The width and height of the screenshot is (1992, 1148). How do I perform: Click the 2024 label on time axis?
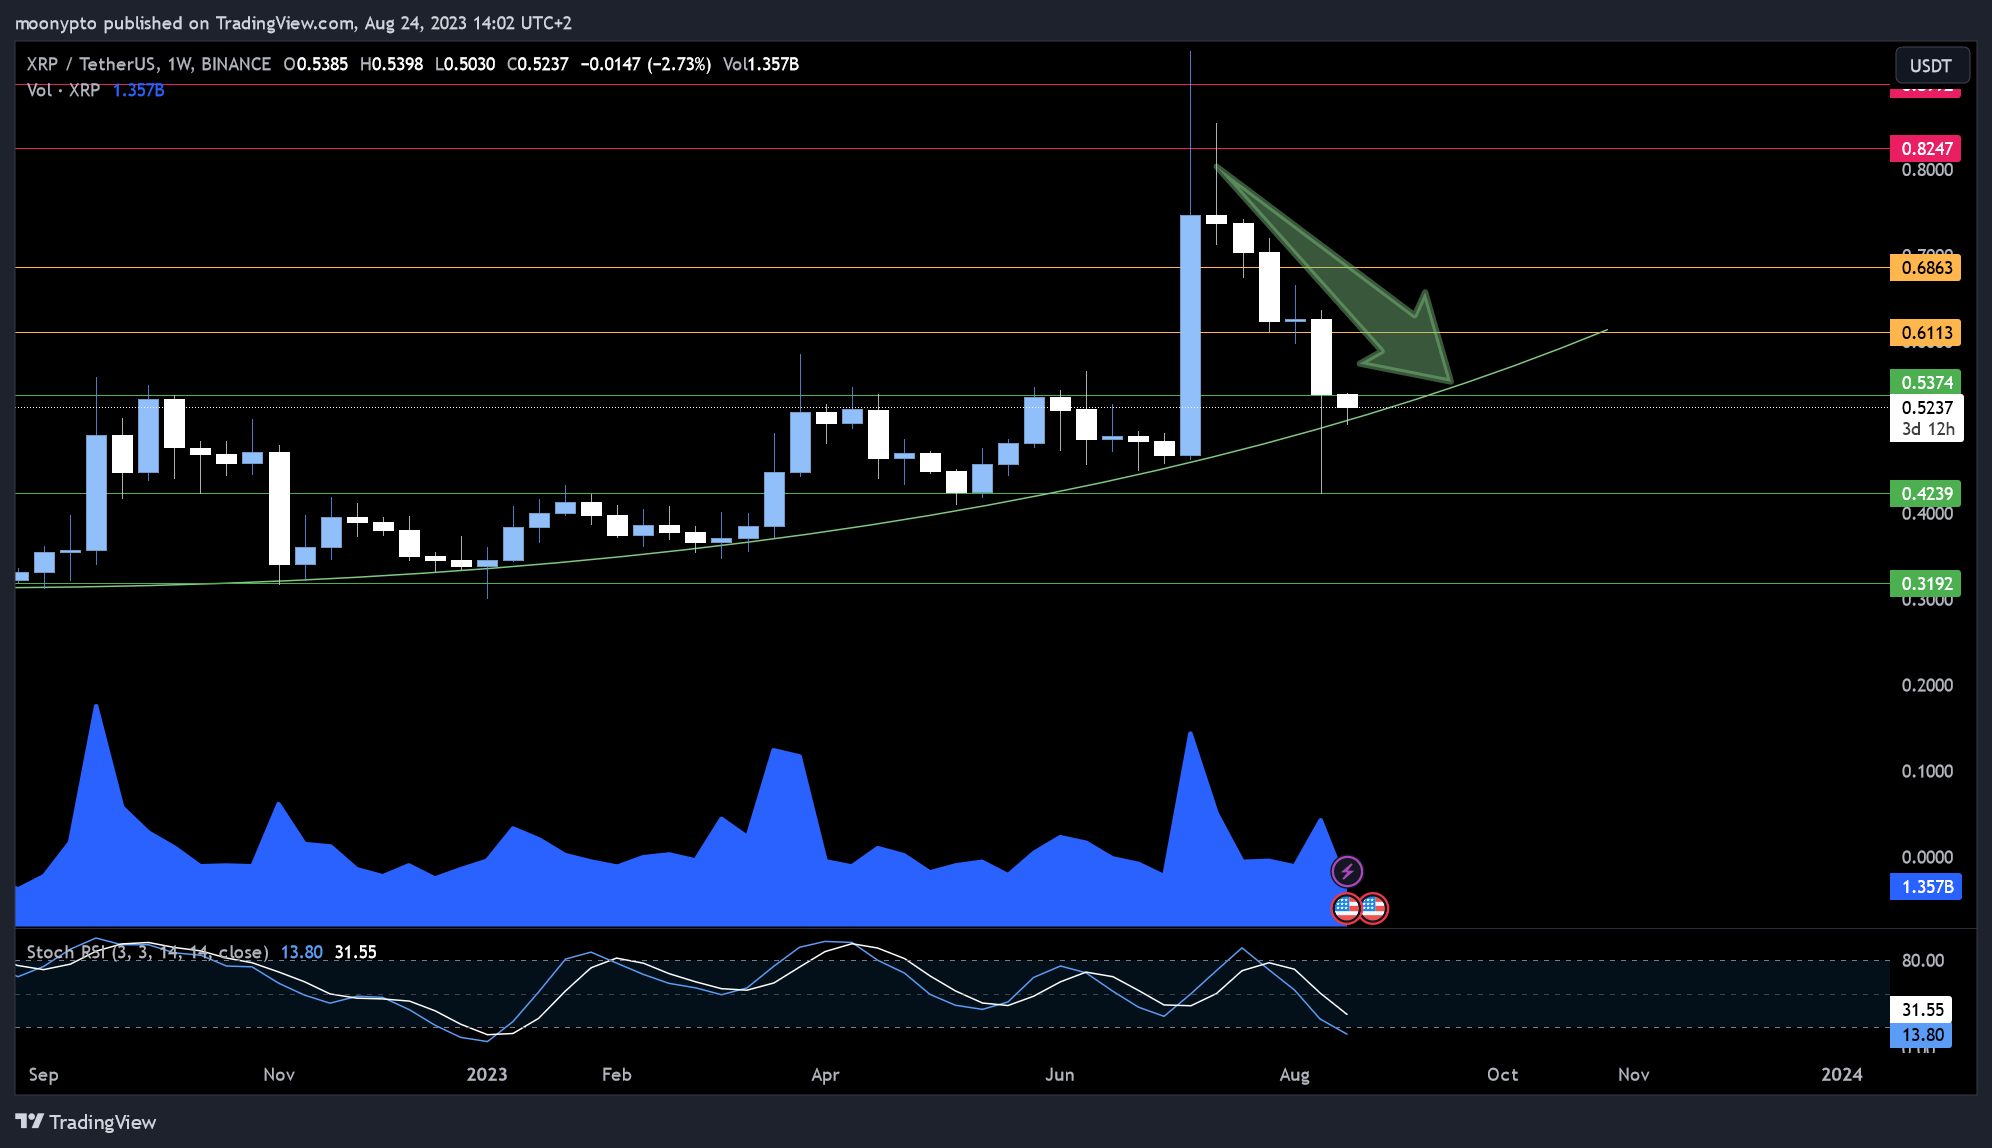(x=1841, y=1074)
